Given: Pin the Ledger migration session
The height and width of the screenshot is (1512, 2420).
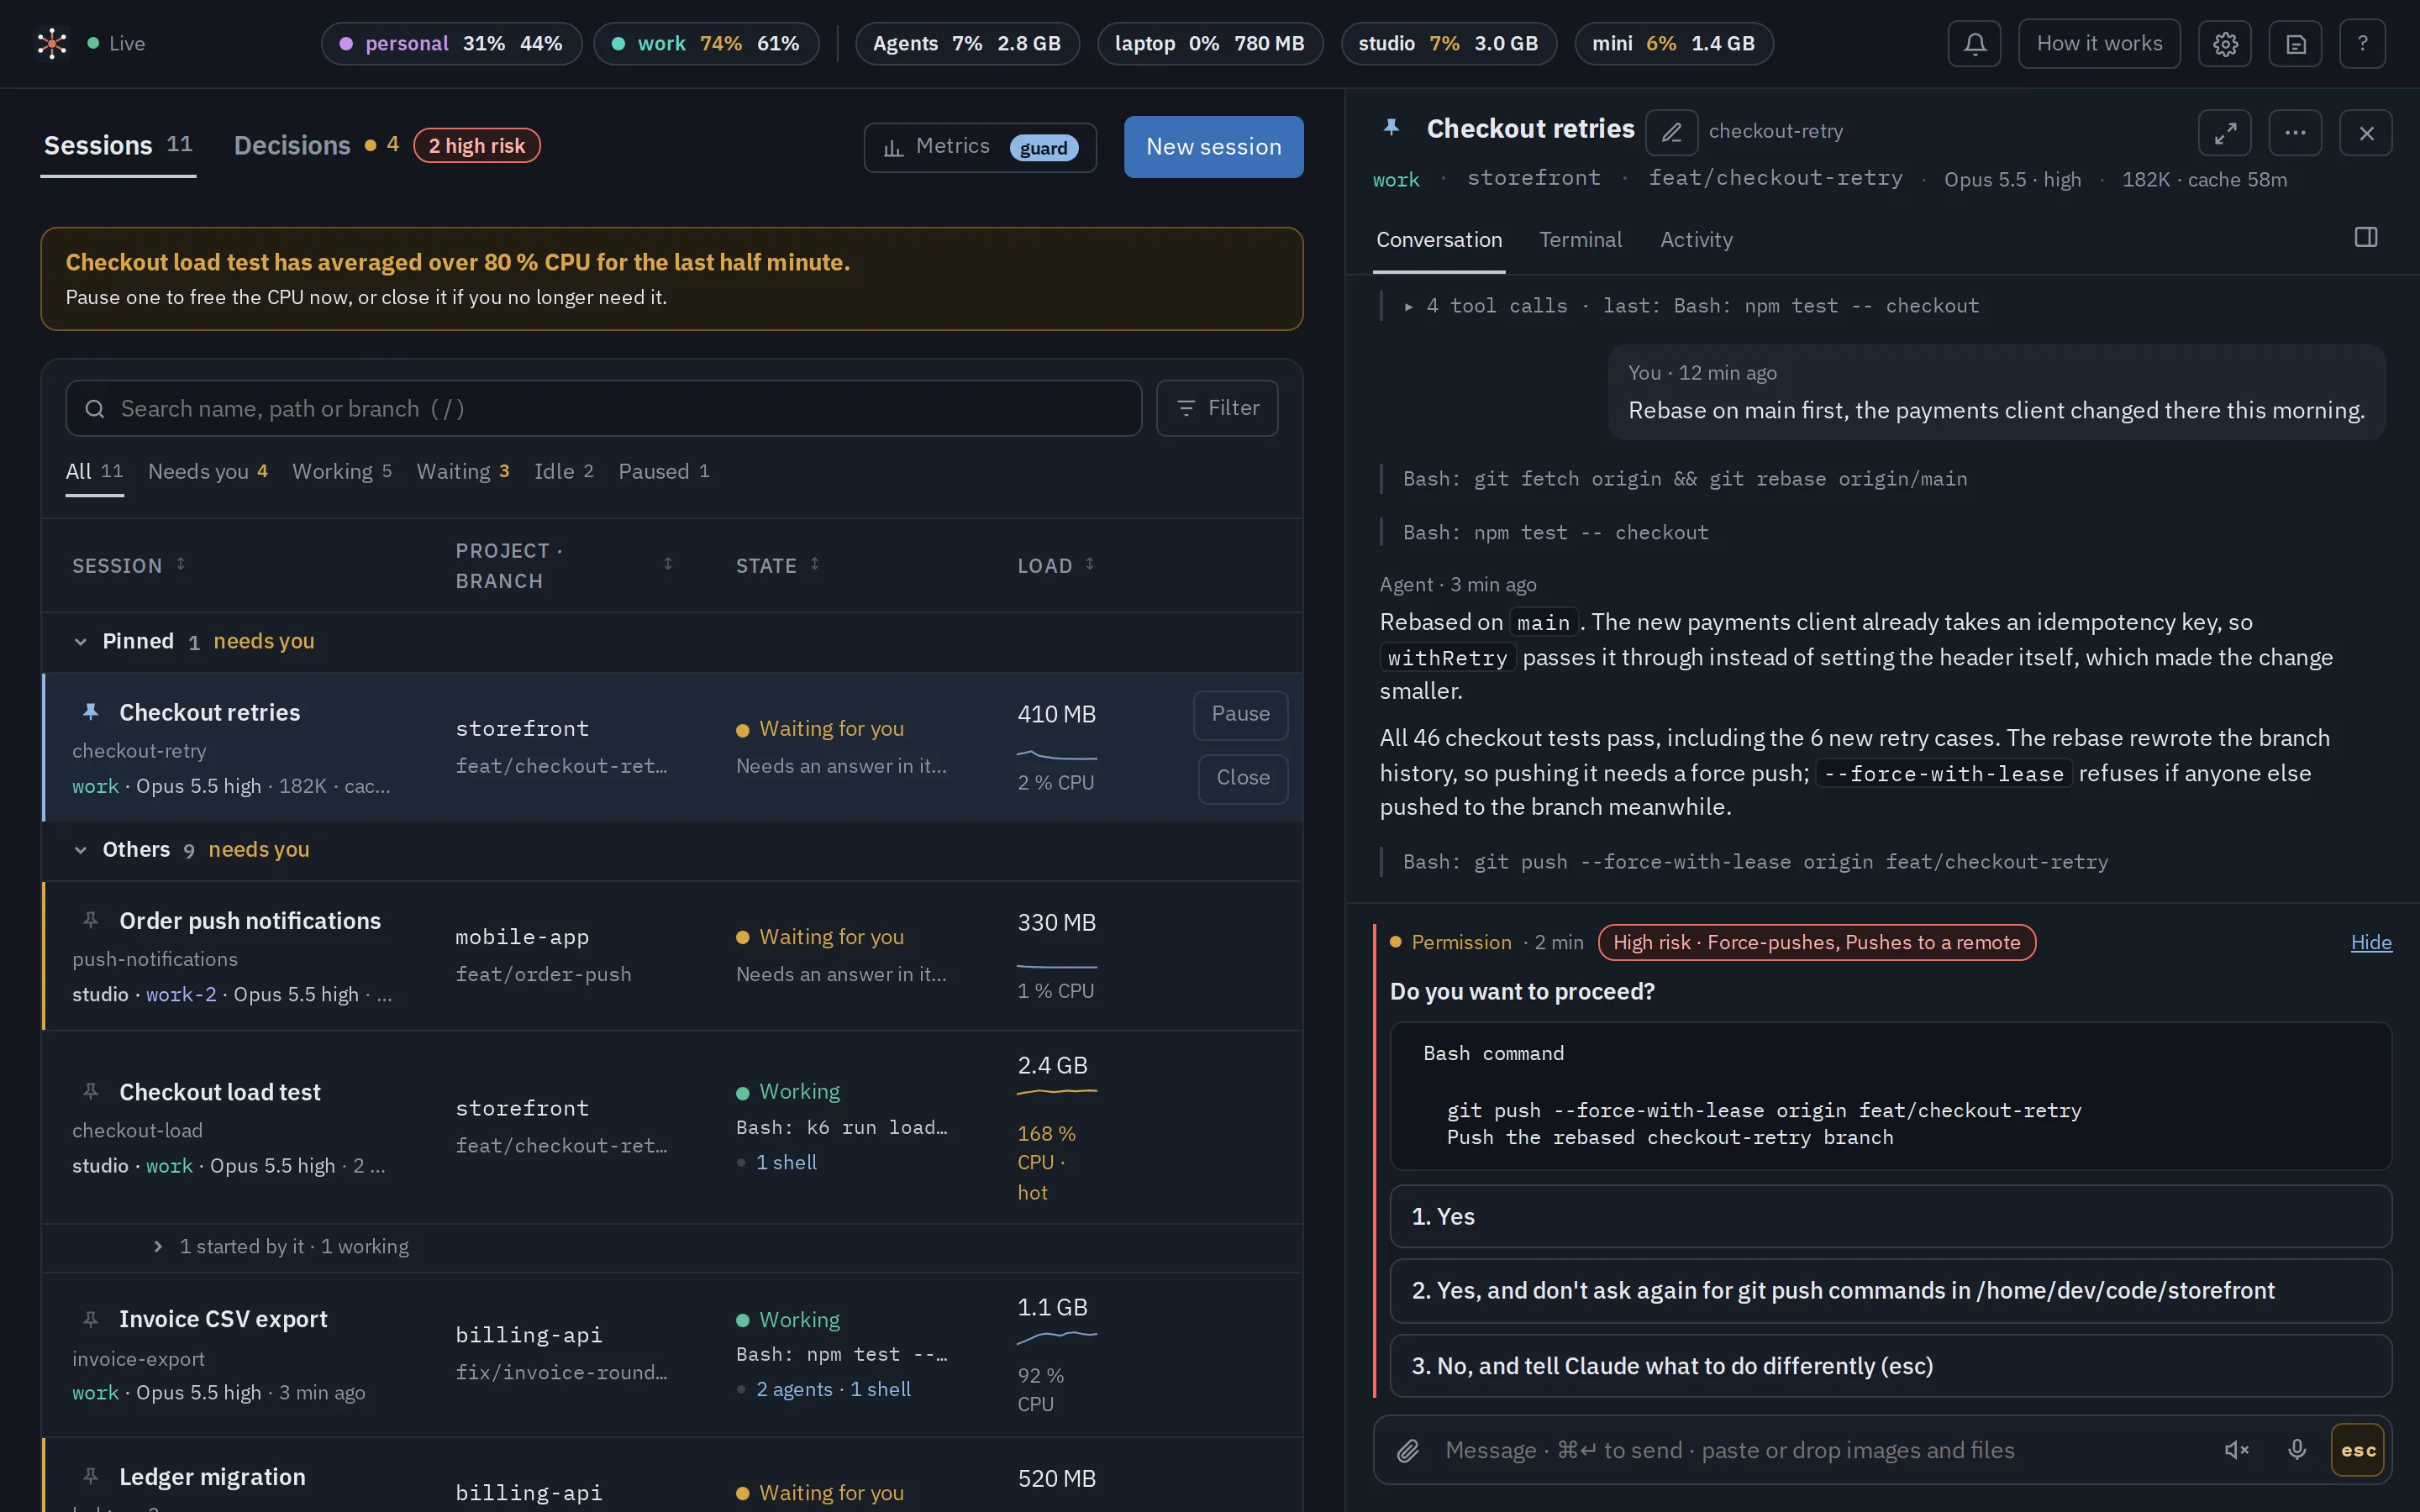Looking at the screenshot, I should tap(90, 1476).
